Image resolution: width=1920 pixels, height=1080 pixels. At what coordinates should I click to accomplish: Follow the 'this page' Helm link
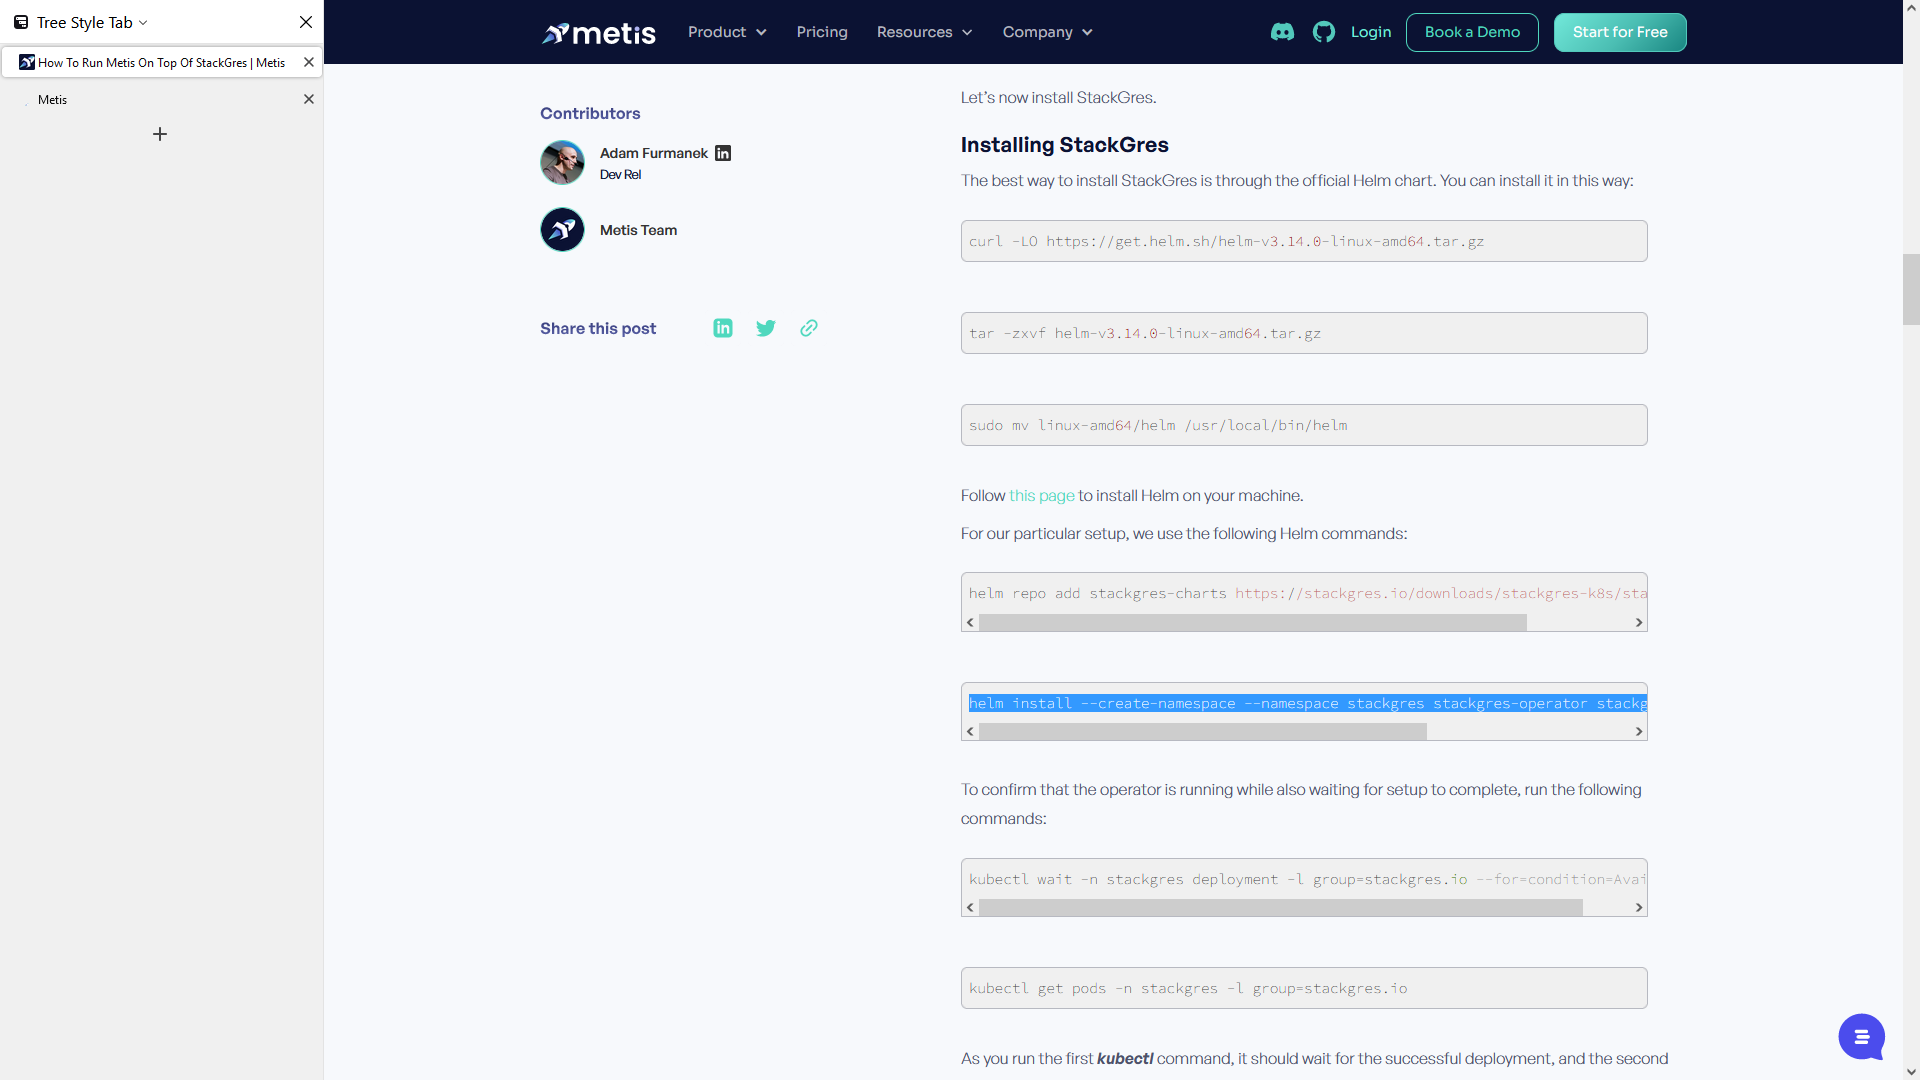(1041, 496)
